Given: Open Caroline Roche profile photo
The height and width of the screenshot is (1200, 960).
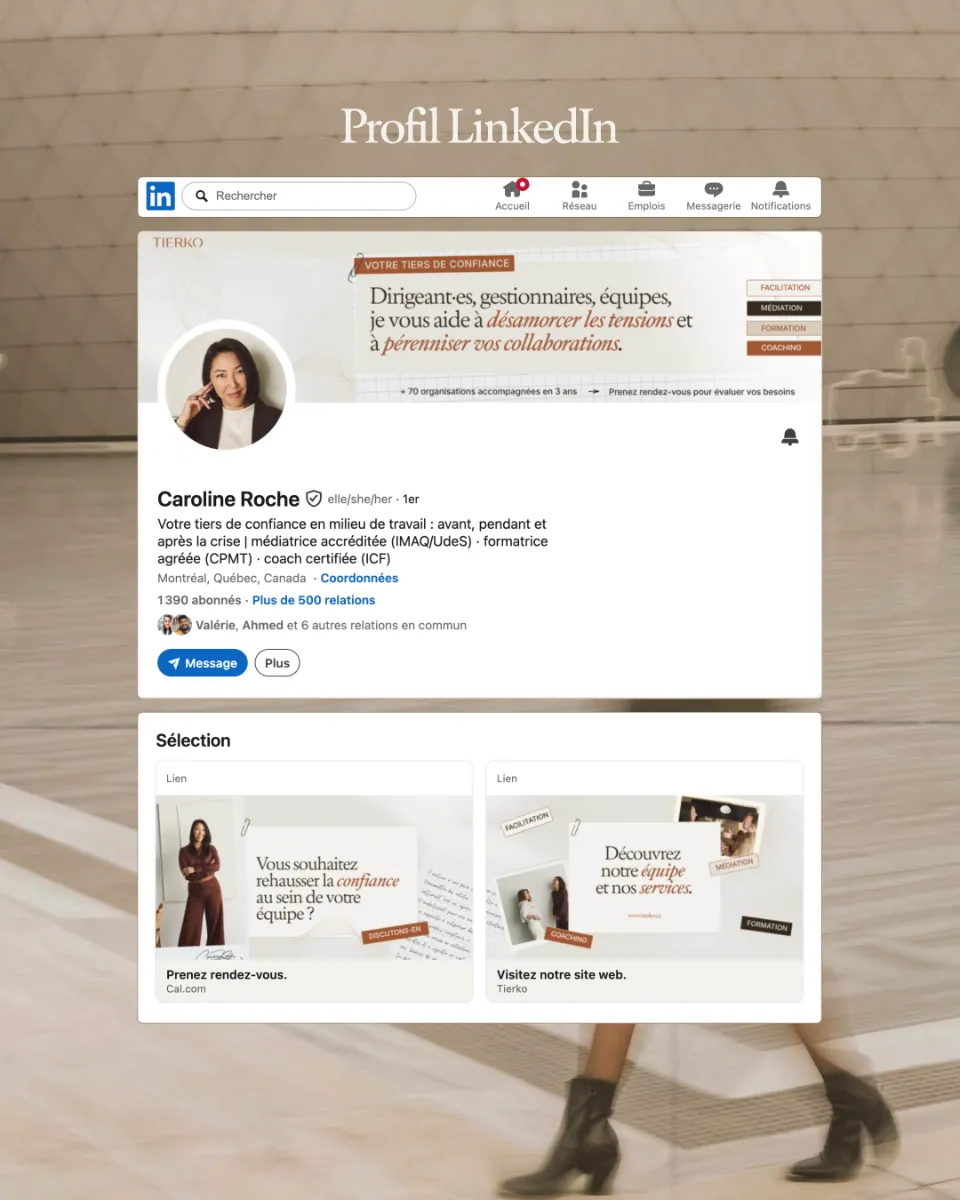Looking at the screenshot, I should 225,389.
